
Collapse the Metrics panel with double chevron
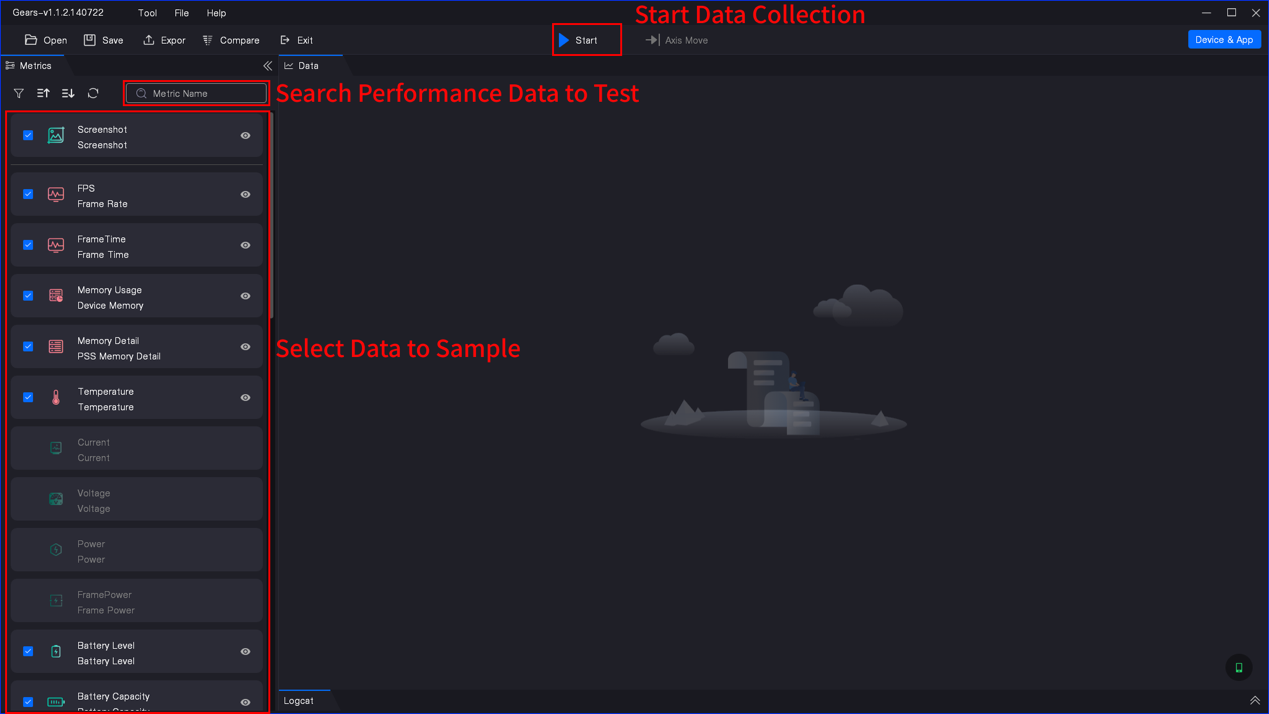pyautogui.click(x=267, y=66)
